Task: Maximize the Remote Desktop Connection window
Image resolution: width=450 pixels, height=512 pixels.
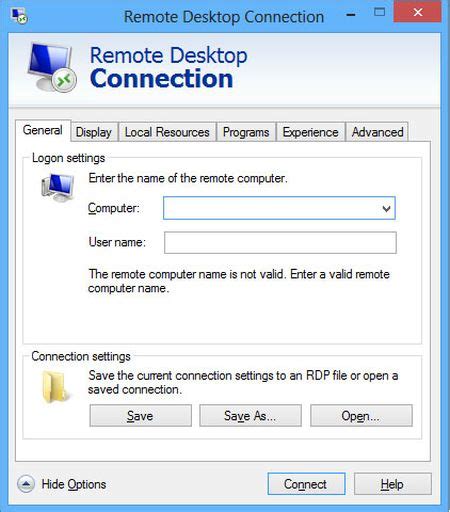Action: point(379,13)
